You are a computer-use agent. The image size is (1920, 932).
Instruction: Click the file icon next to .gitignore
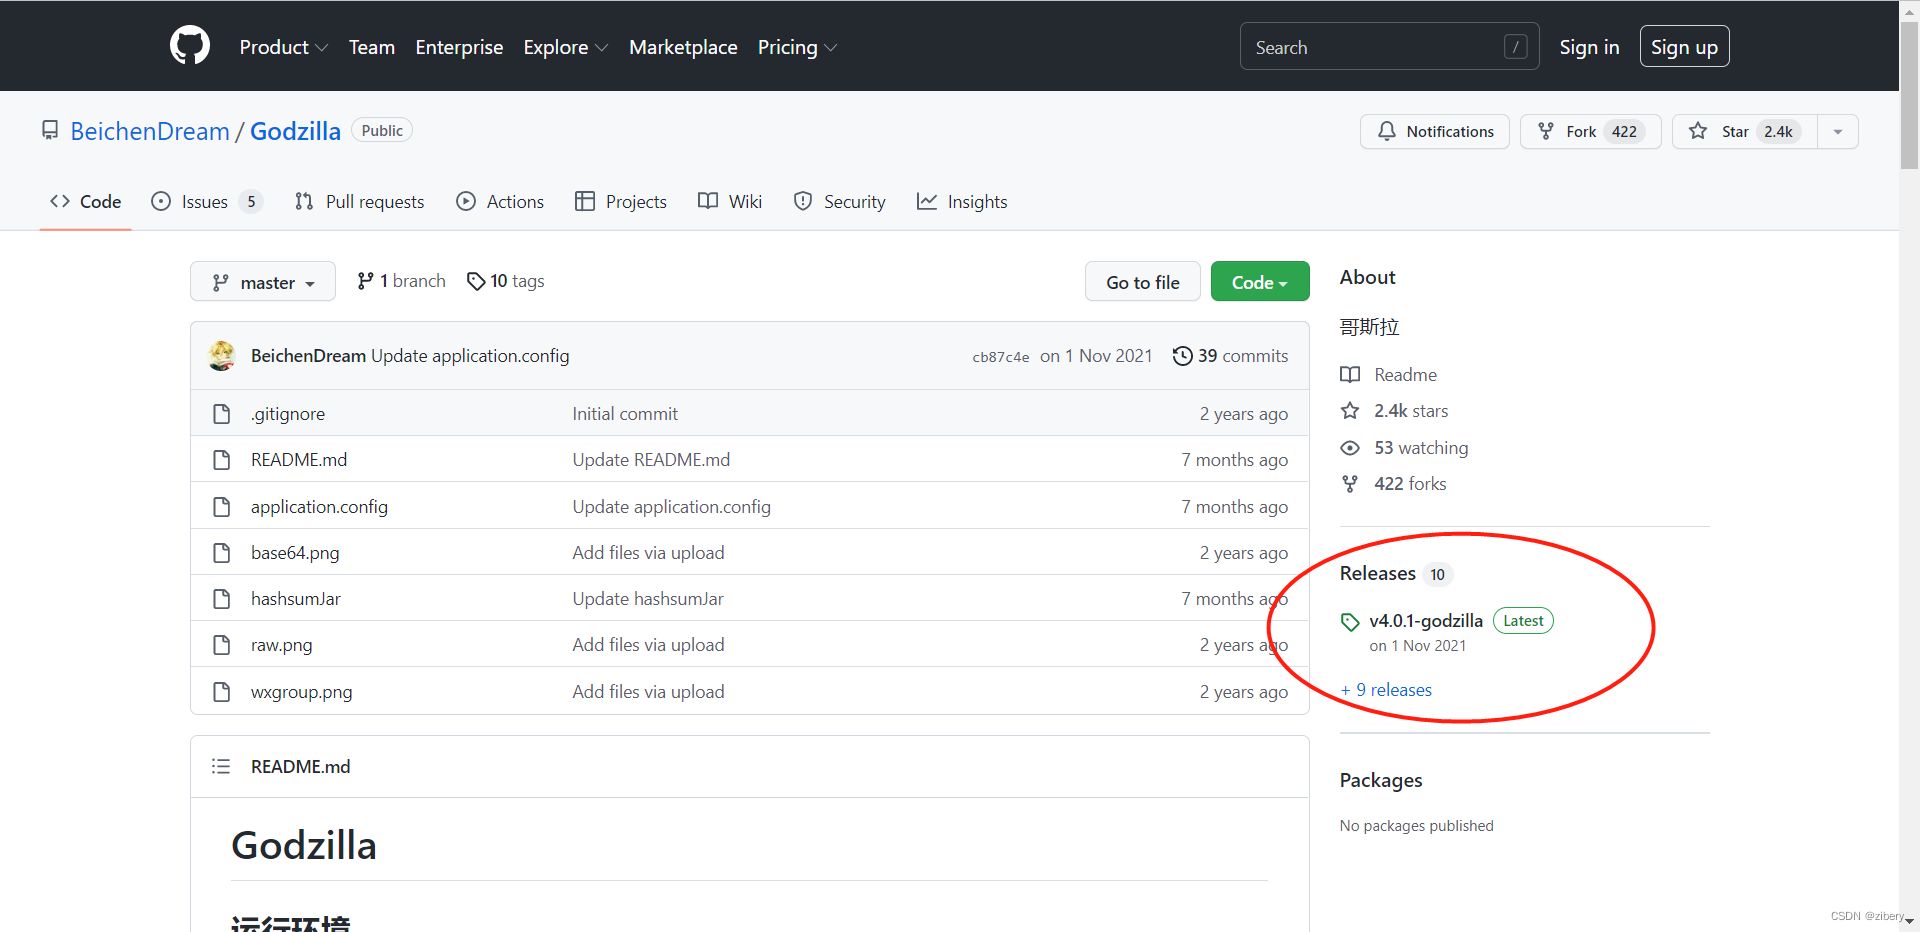[x=222, y=414]
